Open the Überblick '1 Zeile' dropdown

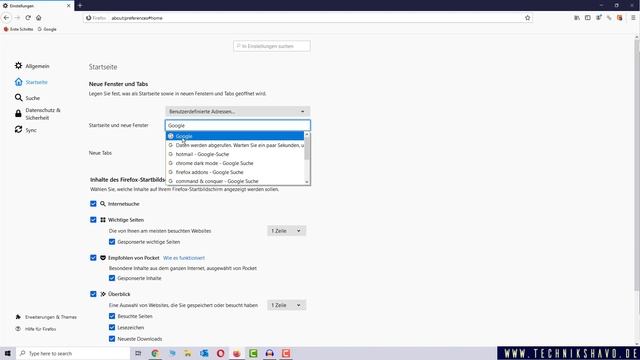pos(287,305)
